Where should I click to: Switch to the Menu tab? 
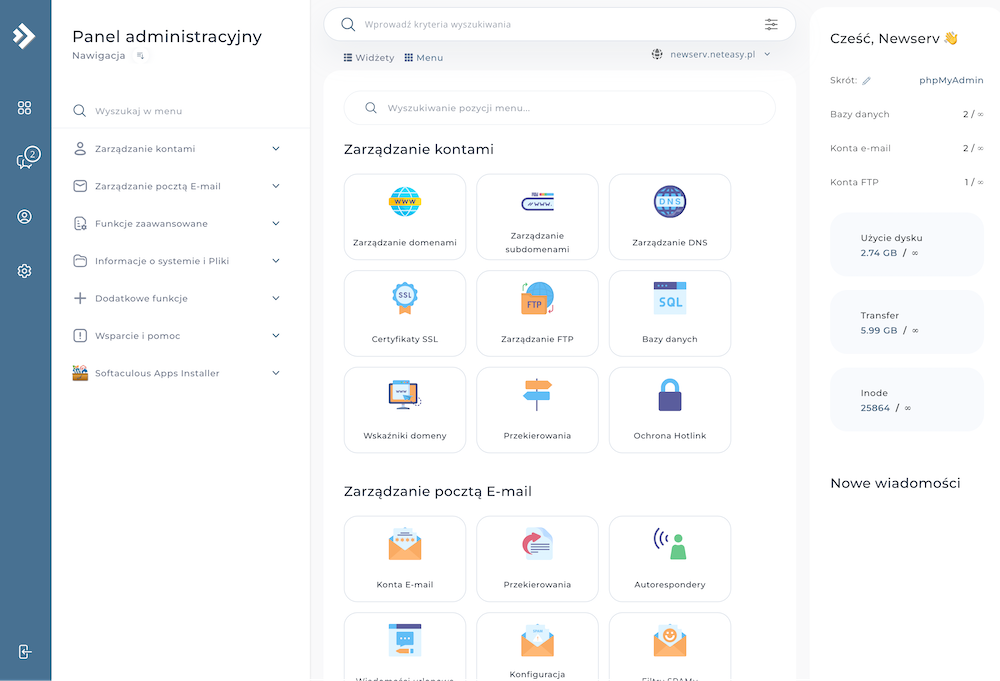(x=423, y=57)
